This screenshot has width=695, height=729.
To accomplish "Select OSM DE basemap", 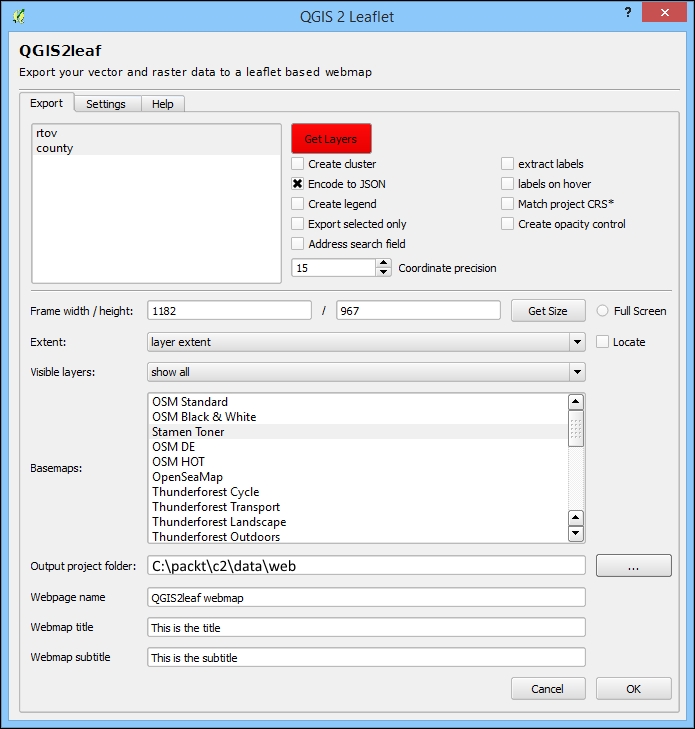I will 358,447.
